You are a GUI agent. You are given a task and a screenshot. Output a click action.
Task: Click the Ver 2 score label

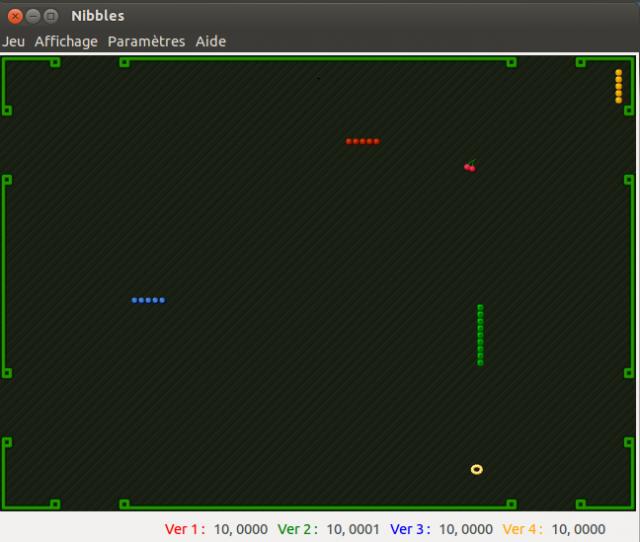coord(298,529)
